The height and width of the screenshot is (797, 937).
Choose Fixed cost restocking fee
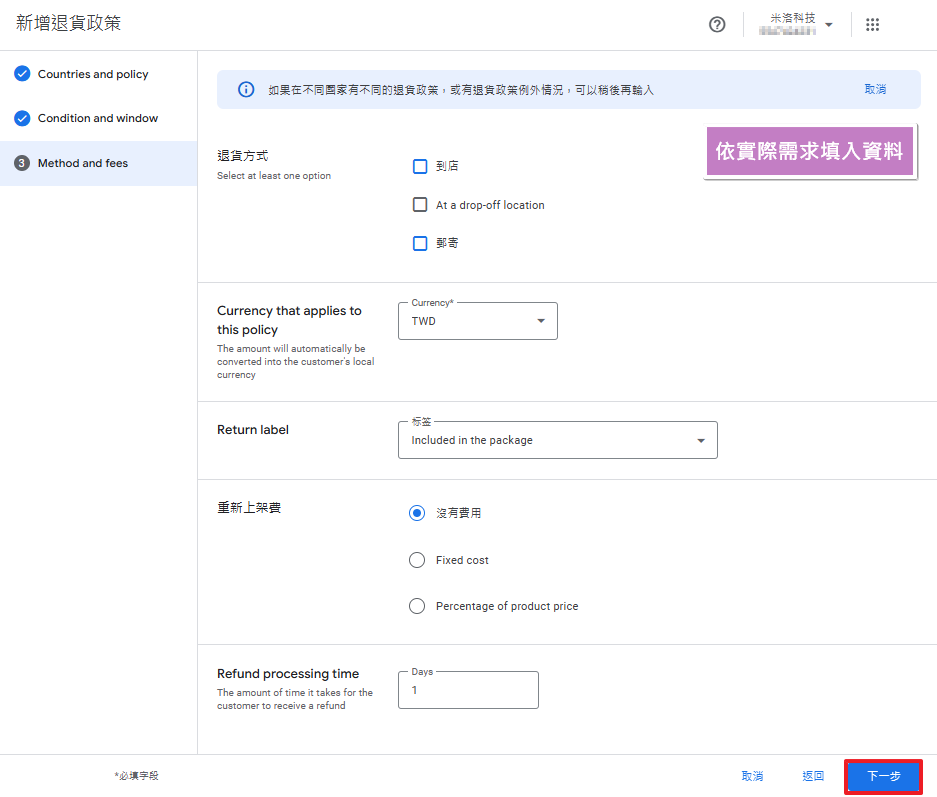point(417,560)
